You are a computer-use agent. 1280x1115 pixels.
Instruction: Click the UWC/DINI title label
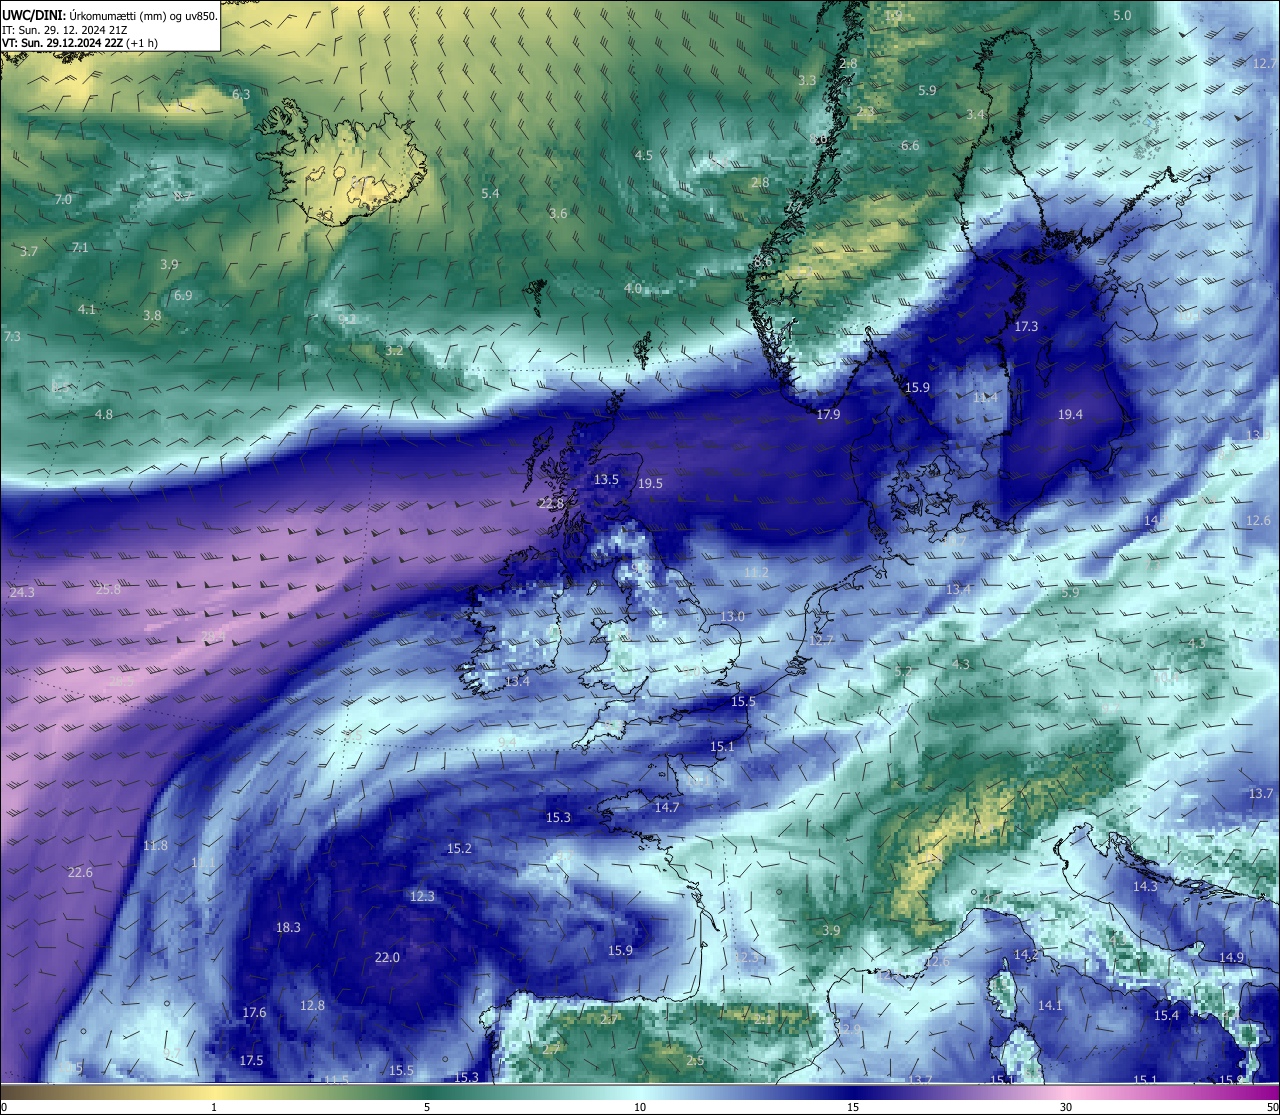pyautogui.click(x=33, y=15)
